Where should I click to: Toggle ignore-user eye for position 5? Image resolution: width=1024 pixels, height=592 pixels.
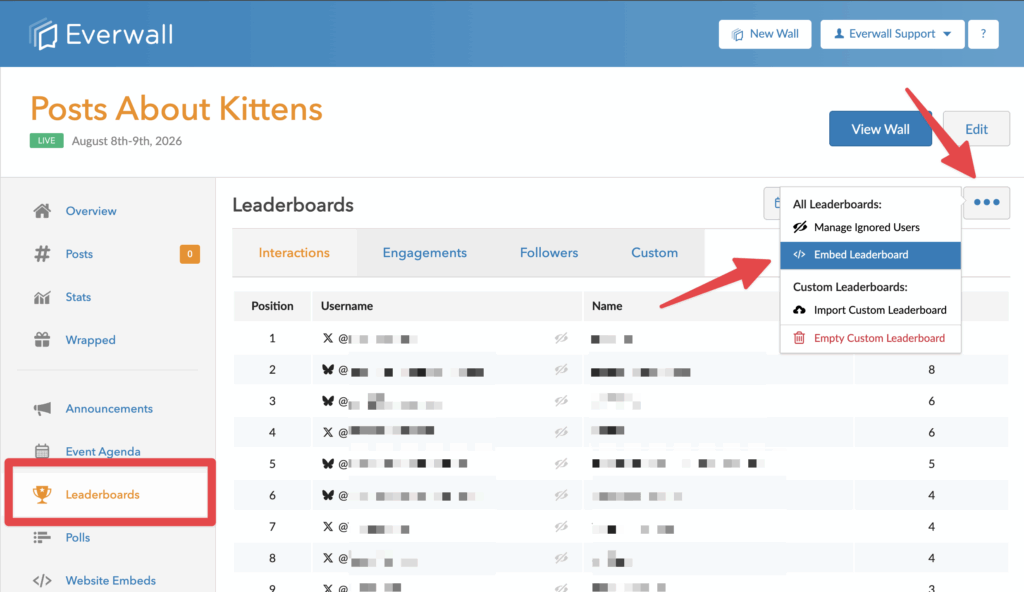coord(561,464)
